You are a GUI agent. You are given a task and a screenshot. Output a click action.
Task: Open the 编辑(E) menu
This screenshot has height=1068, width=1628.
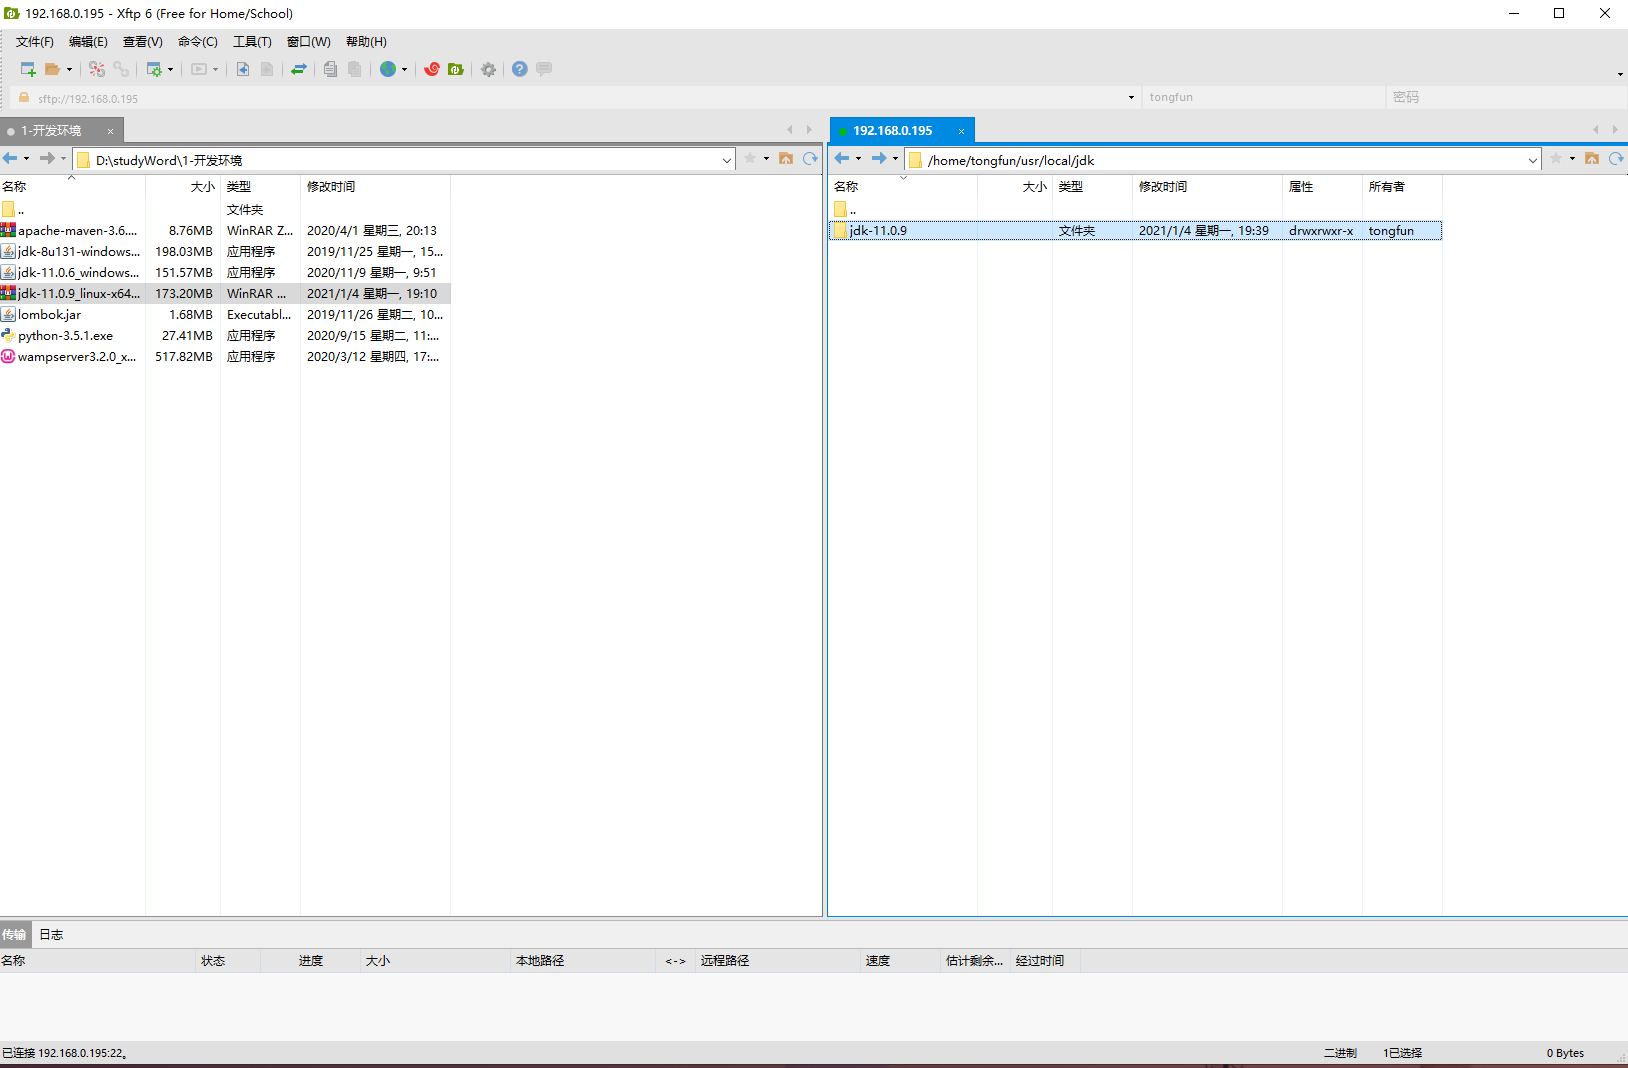click(88, 42)
